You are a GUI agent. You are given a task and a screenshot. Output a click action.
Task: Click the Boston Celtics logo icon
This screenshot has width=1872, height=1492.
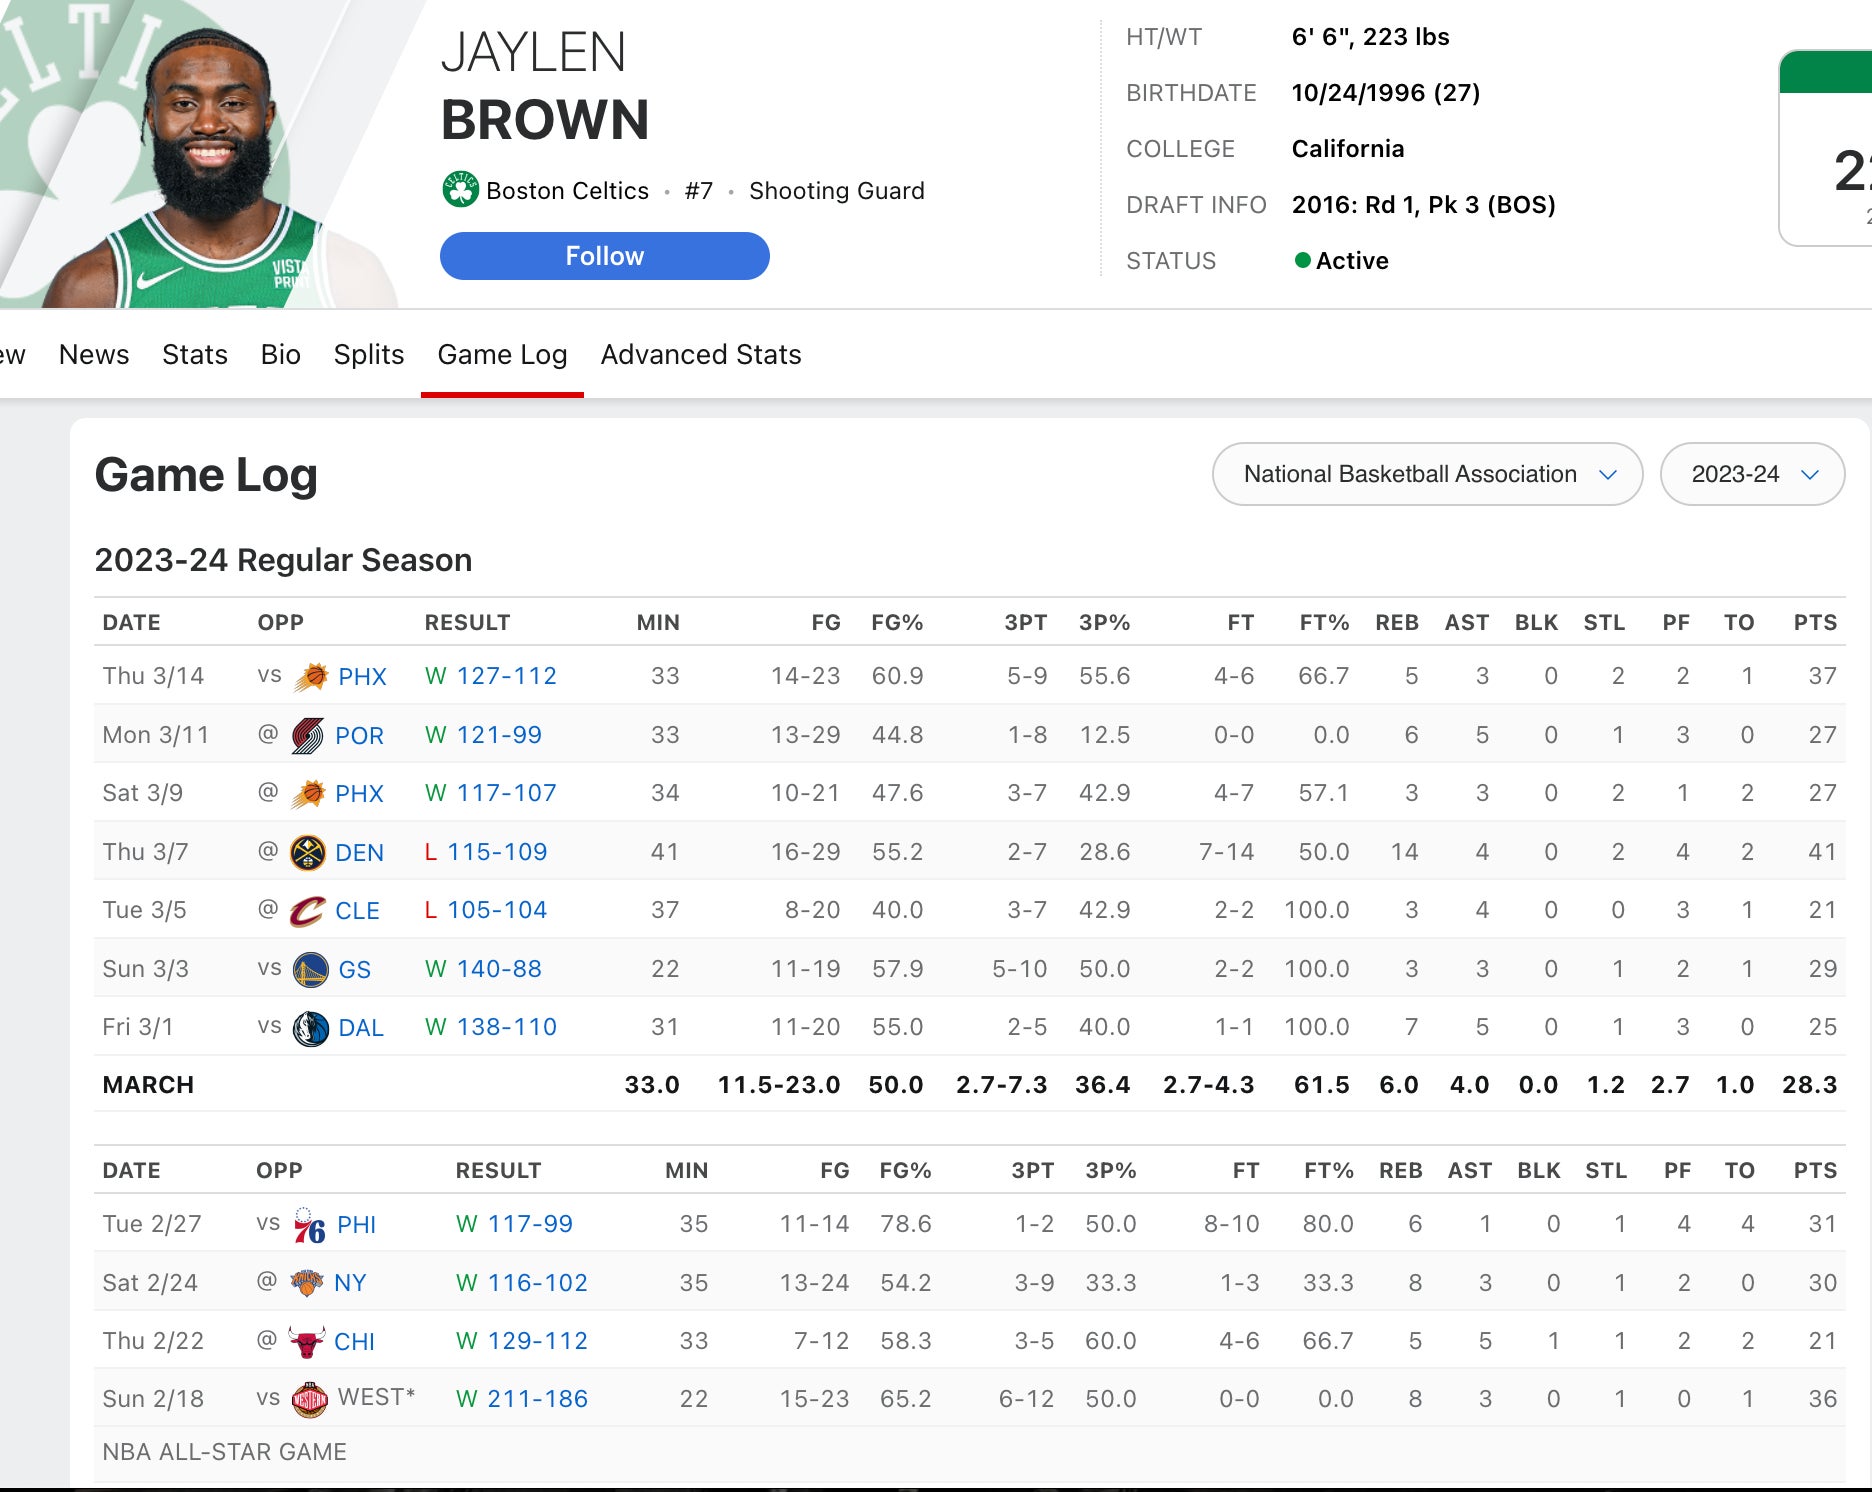pos(460,190)
